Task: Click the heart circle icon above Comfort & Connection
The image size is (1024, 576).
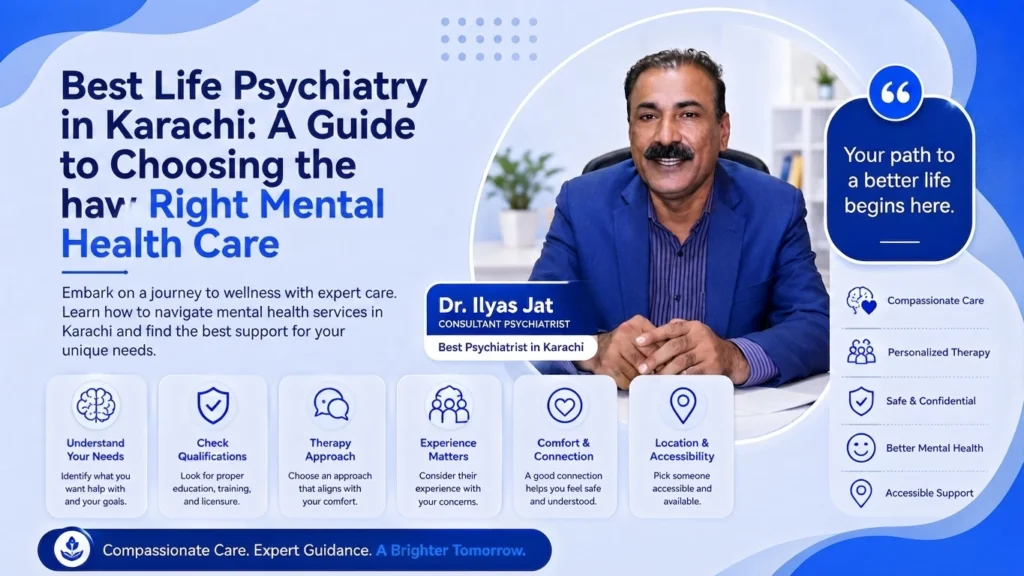Action: click(x=564, y=406)
